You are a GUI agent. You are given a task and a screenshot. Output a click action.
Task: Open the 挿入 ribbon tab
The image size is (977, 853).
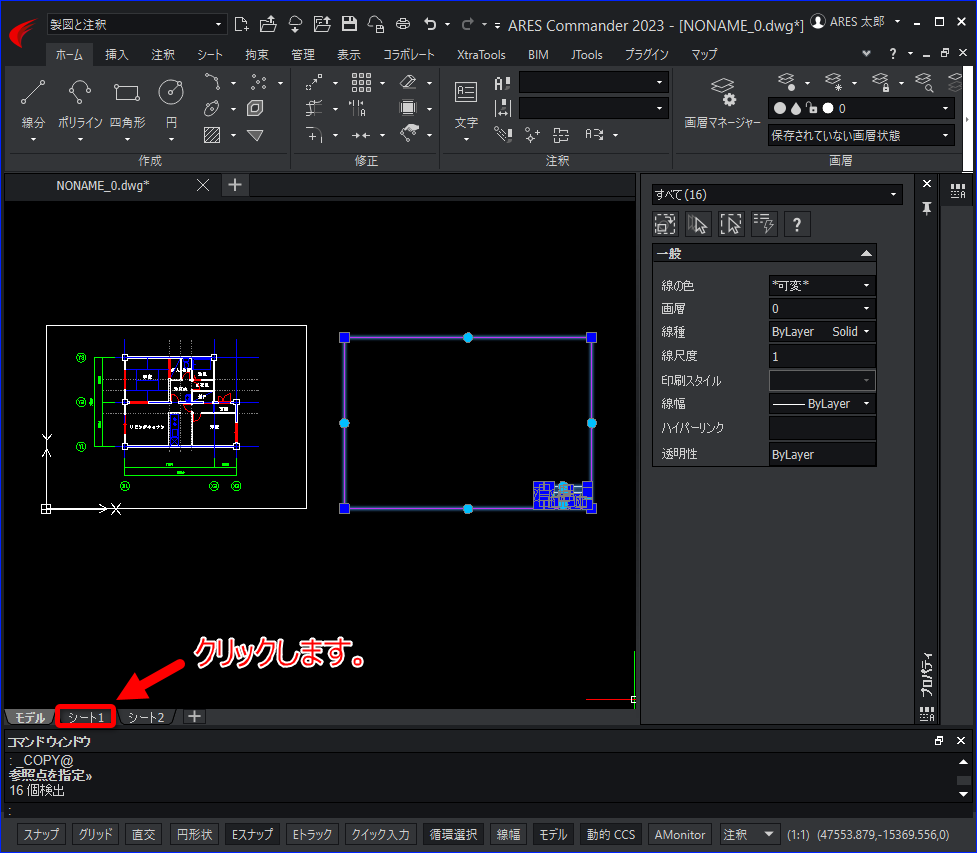pyautogui.click(x=117, y=55)
